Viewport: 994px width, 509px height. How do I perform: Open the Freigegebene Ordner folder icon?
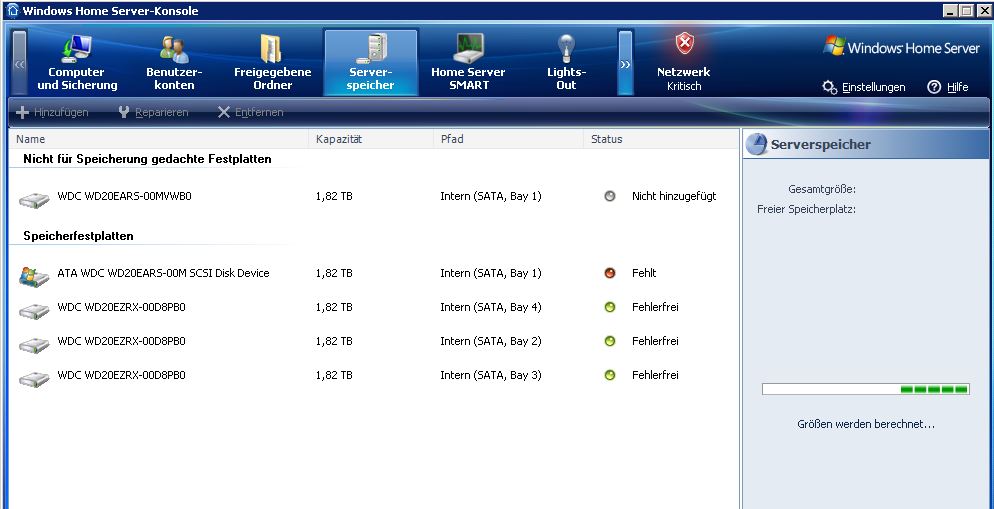tap(272, 48)
